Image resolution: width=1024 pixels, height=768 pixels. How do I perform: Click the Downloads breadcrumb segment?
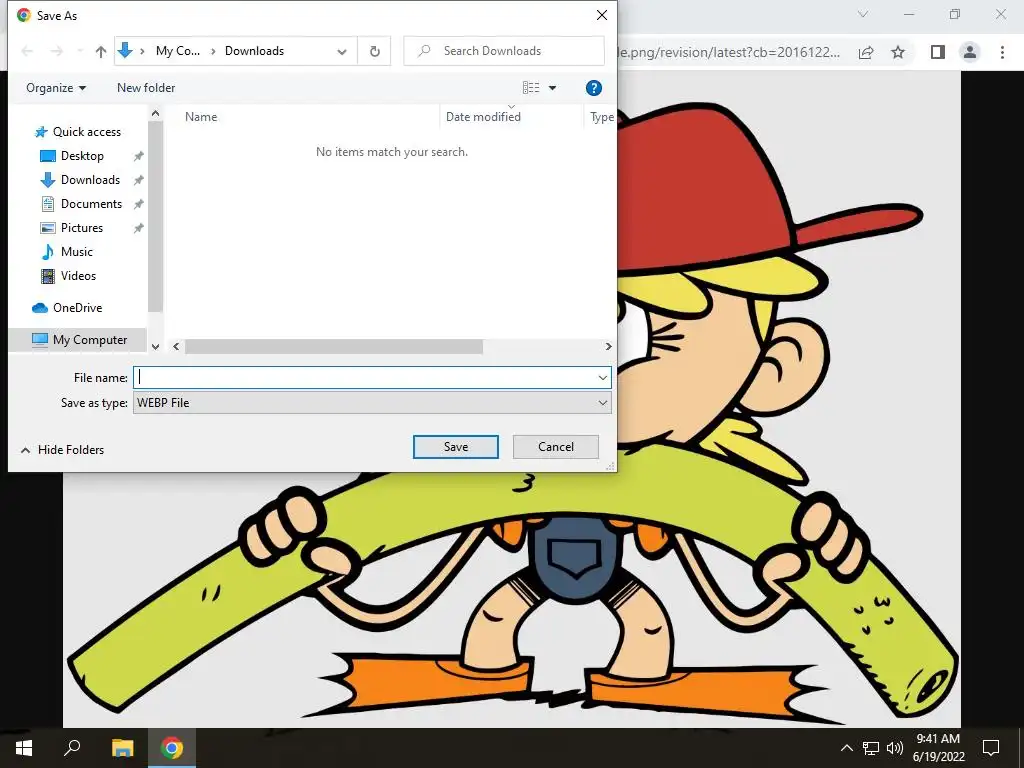[x=254, y=51]
